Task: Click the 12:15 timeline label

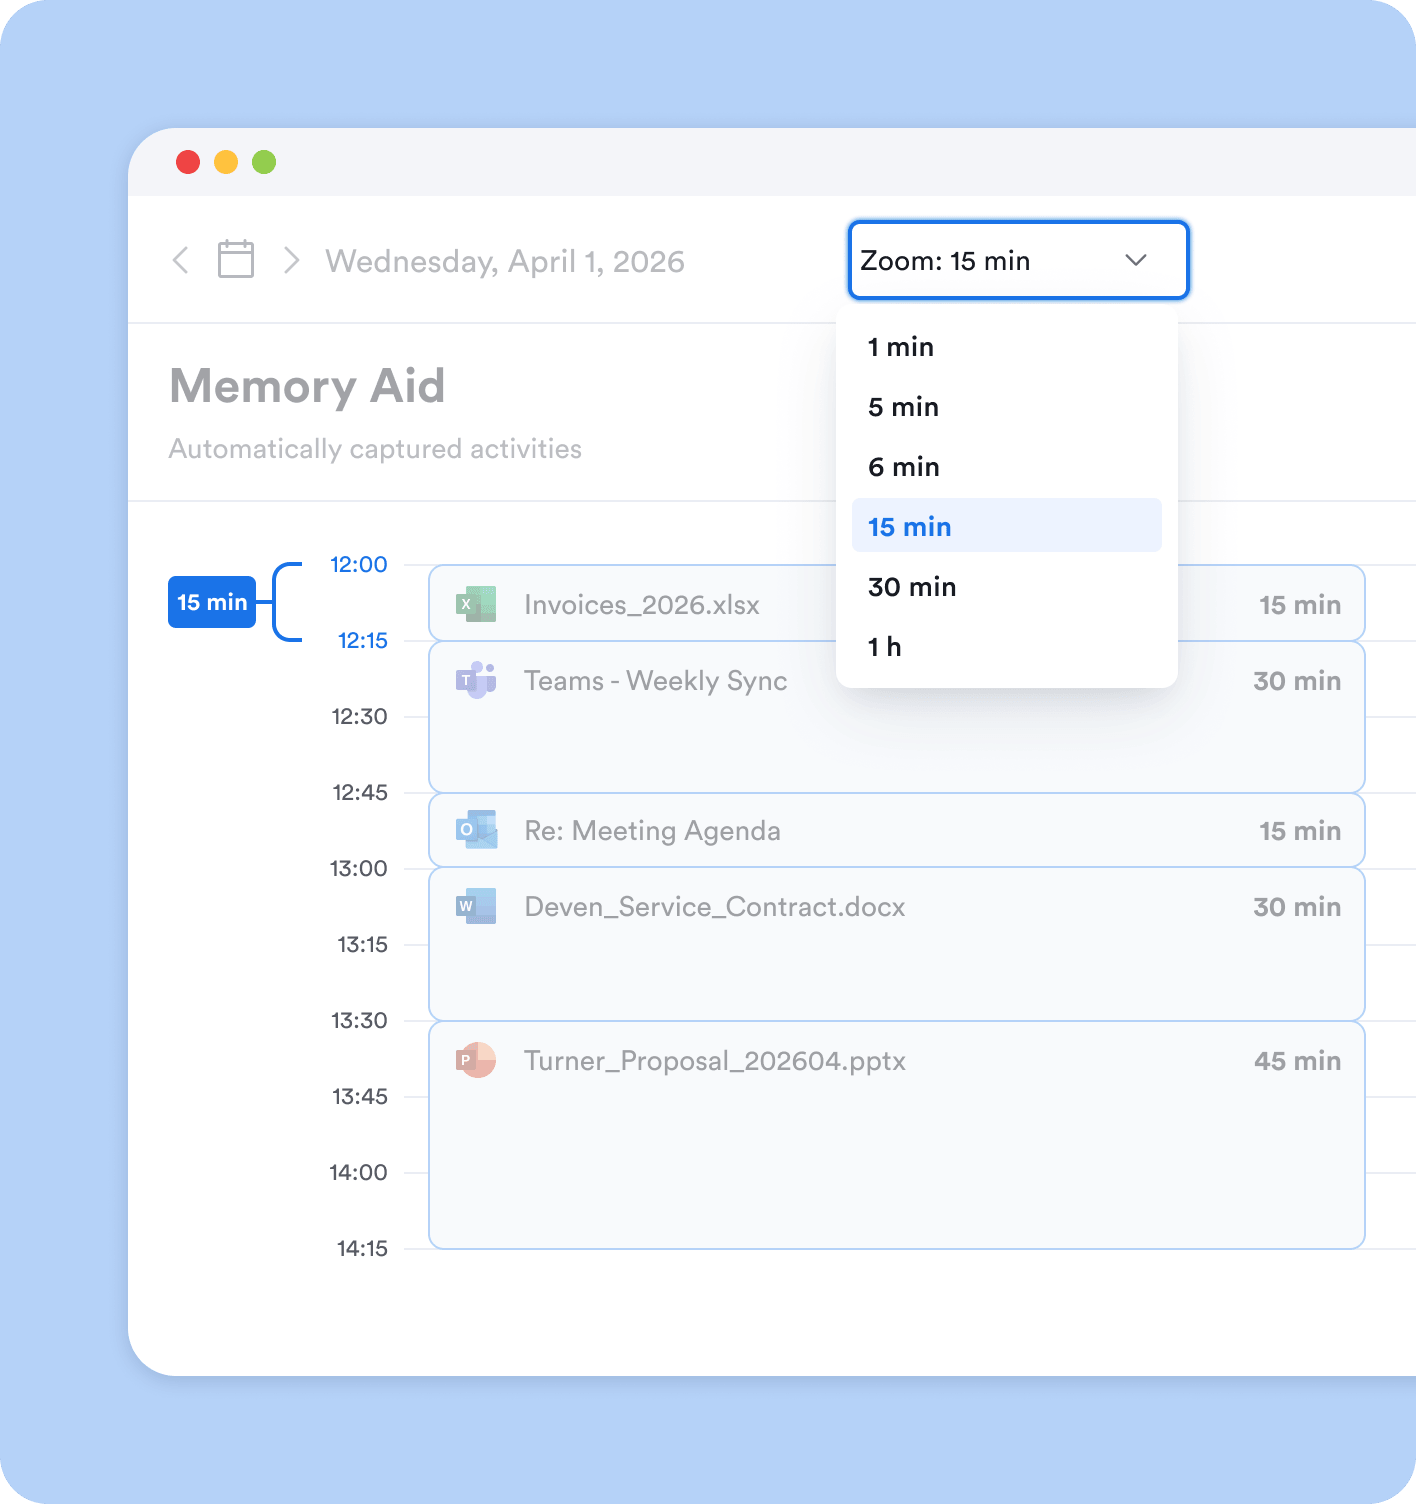Action: pyautogui.click(x=362, y=640)
